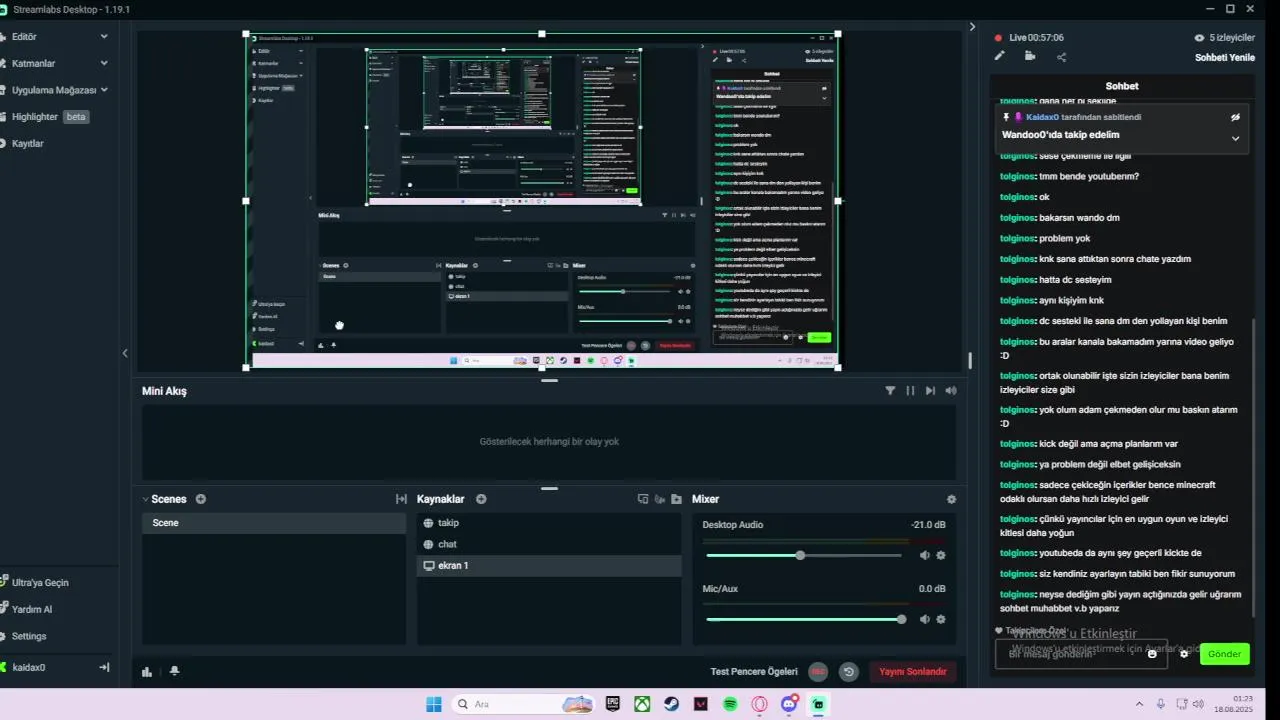Open Mic/Aux settings gear
This screenshot has width=1280, height=720.
click(941, 619)
